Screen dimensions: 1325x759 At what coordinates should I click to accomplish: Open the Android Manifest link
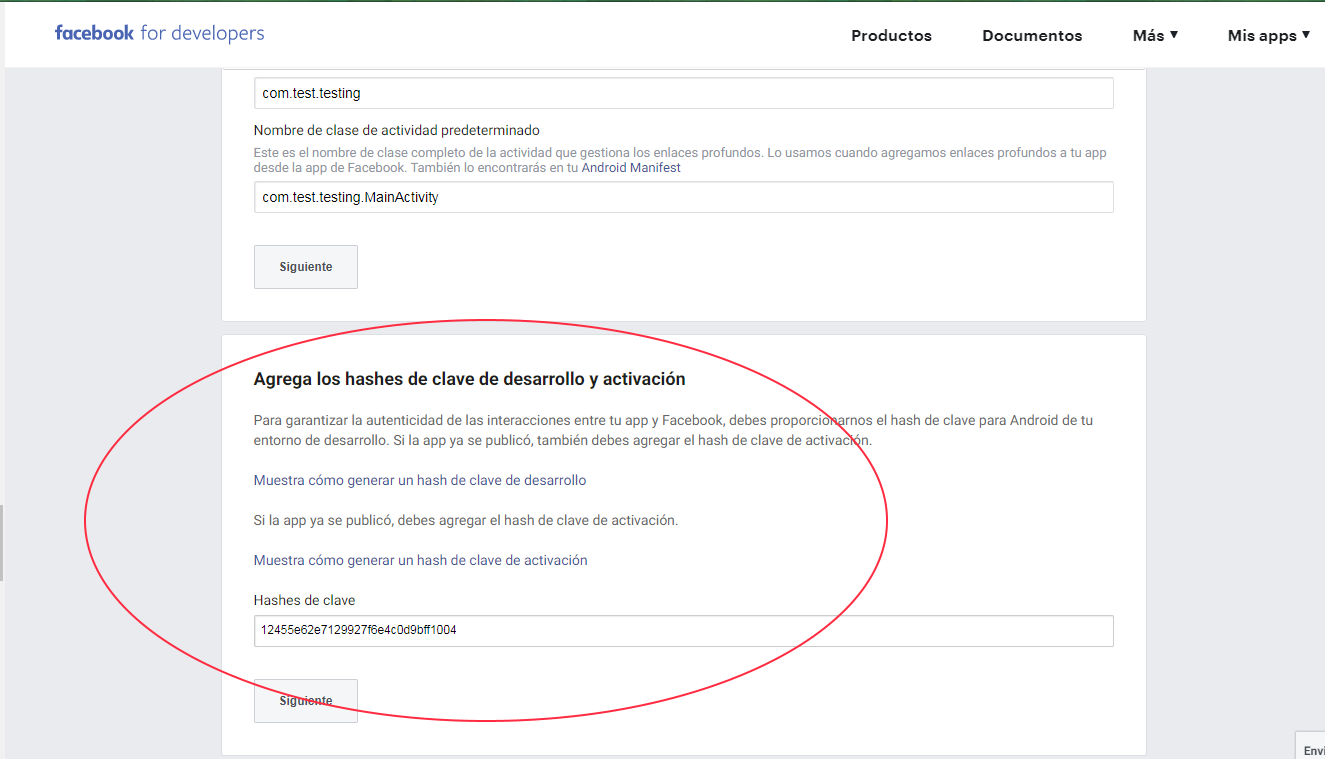631,168
